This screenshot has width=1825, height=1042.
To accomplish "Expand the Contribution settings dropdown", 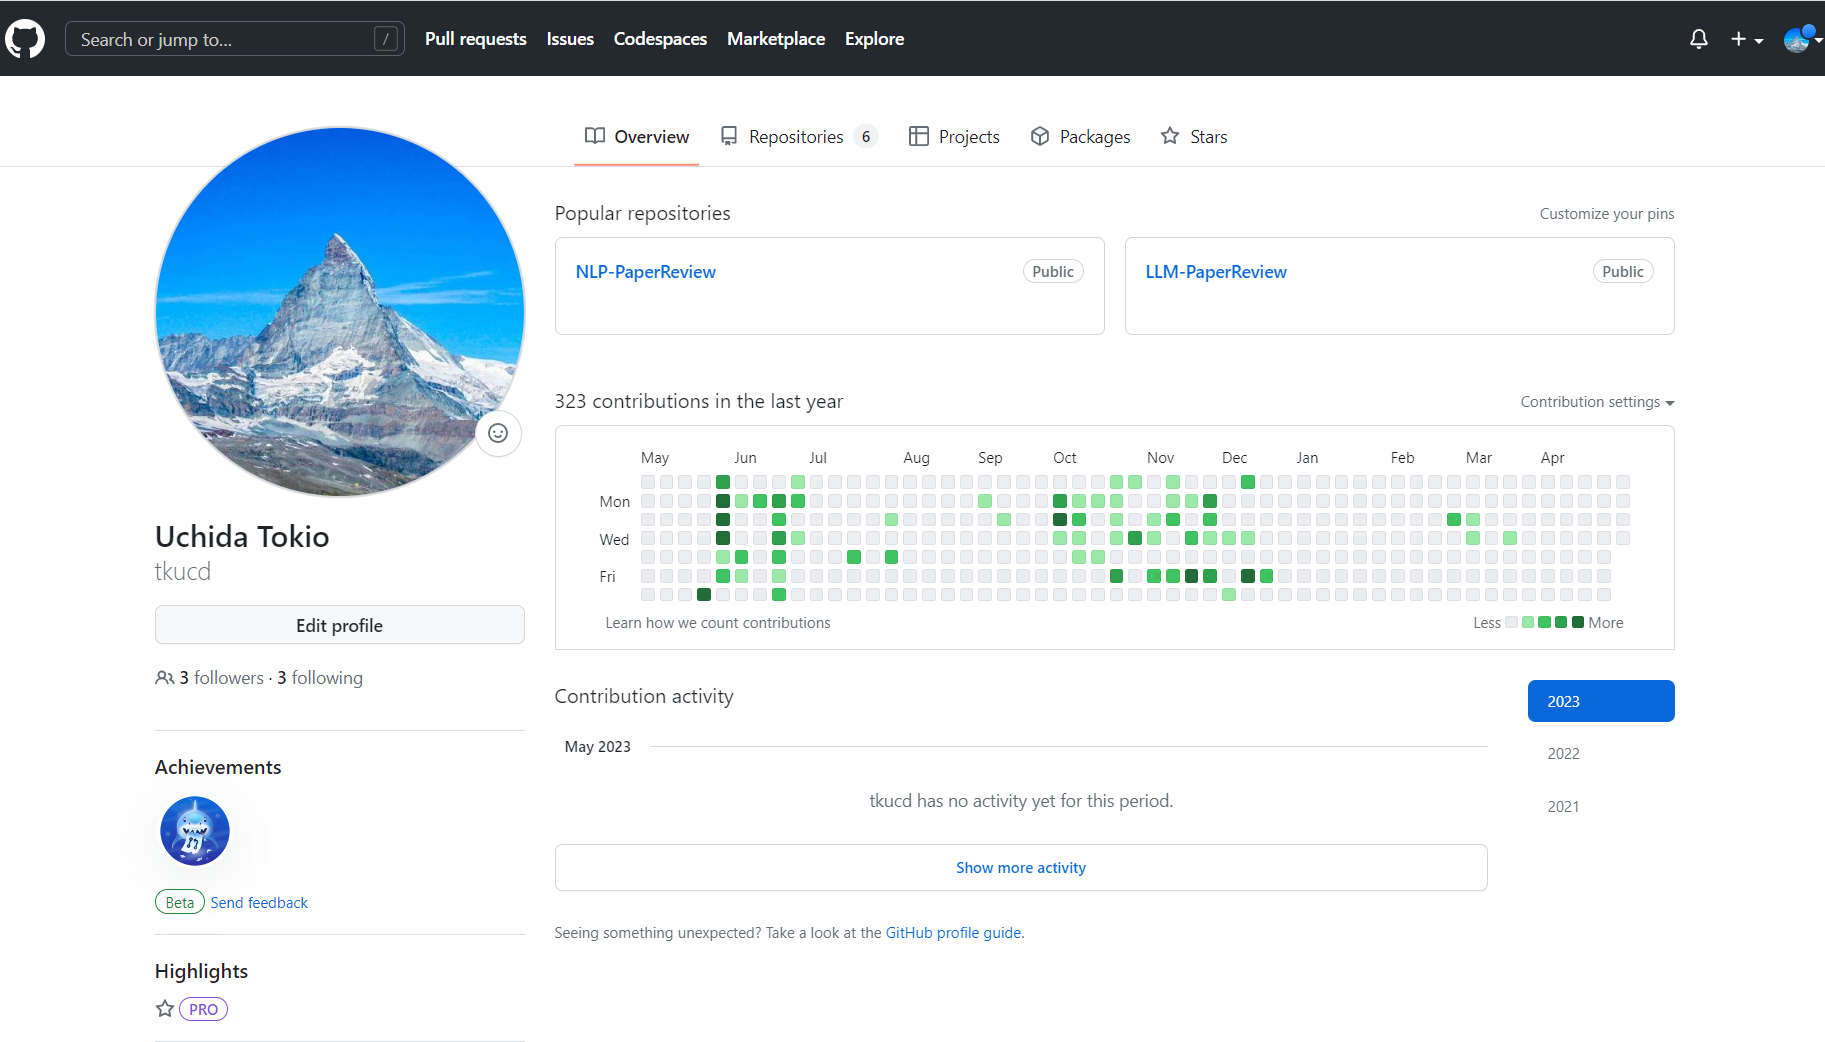I will click(x=1597, y=402).
